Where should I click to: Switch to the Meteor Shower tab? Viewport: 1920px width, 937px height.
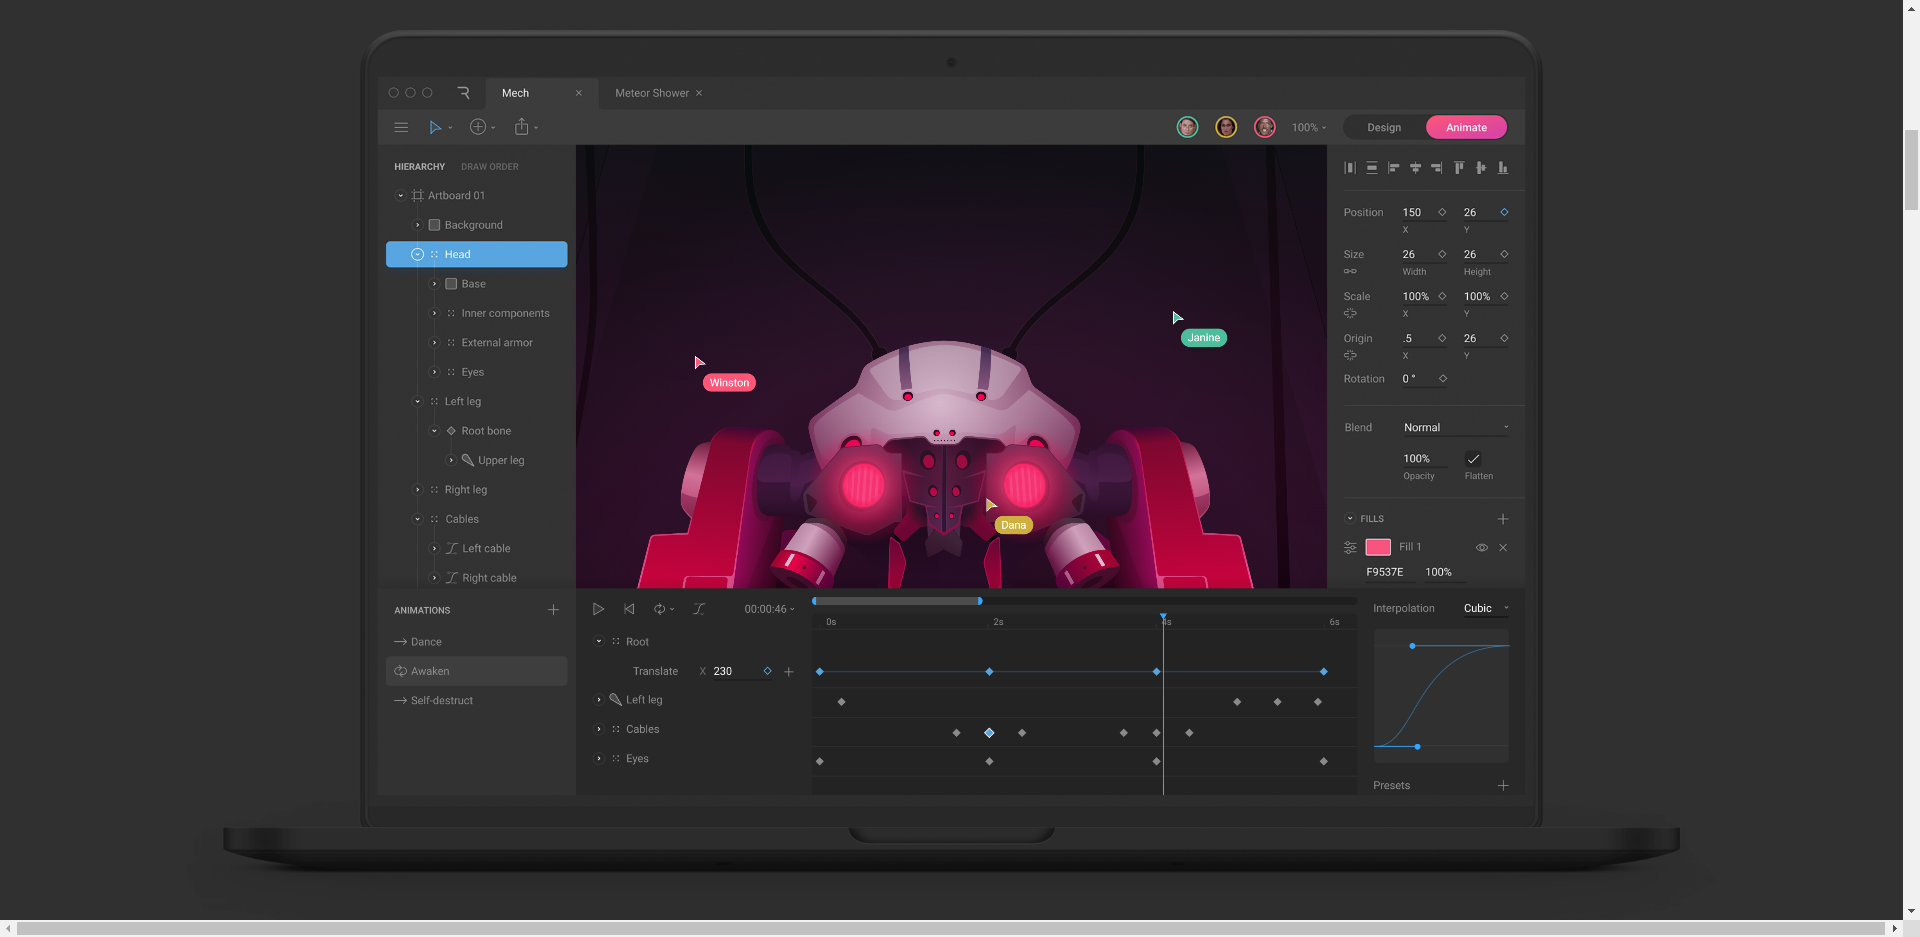[652, 93]
